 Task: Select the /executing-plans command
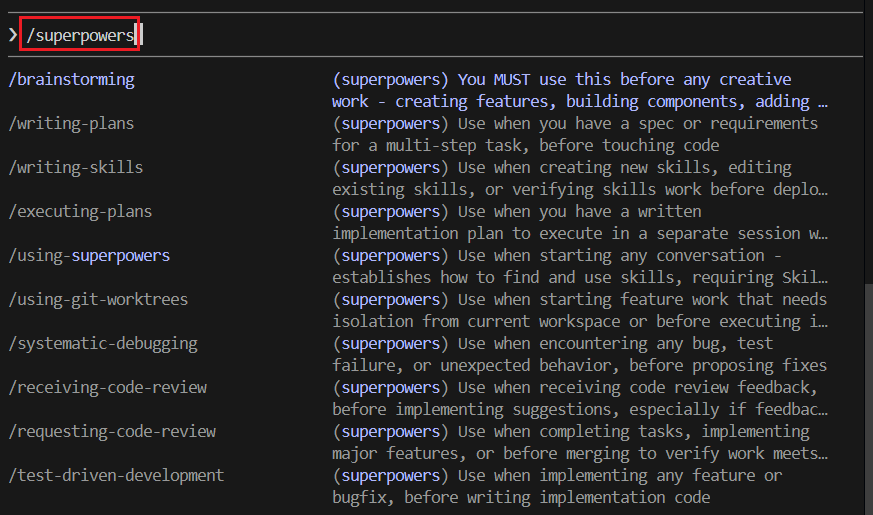[80, 212]
